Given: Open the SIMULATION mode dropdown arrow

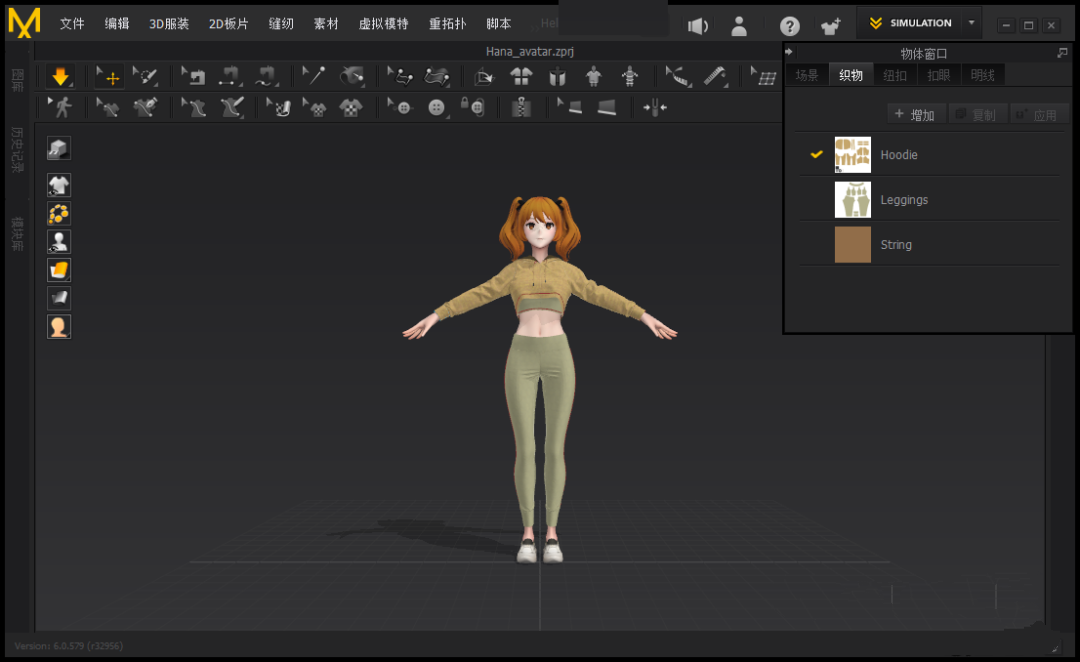Looking at the screenshot, I should [971, 23].
